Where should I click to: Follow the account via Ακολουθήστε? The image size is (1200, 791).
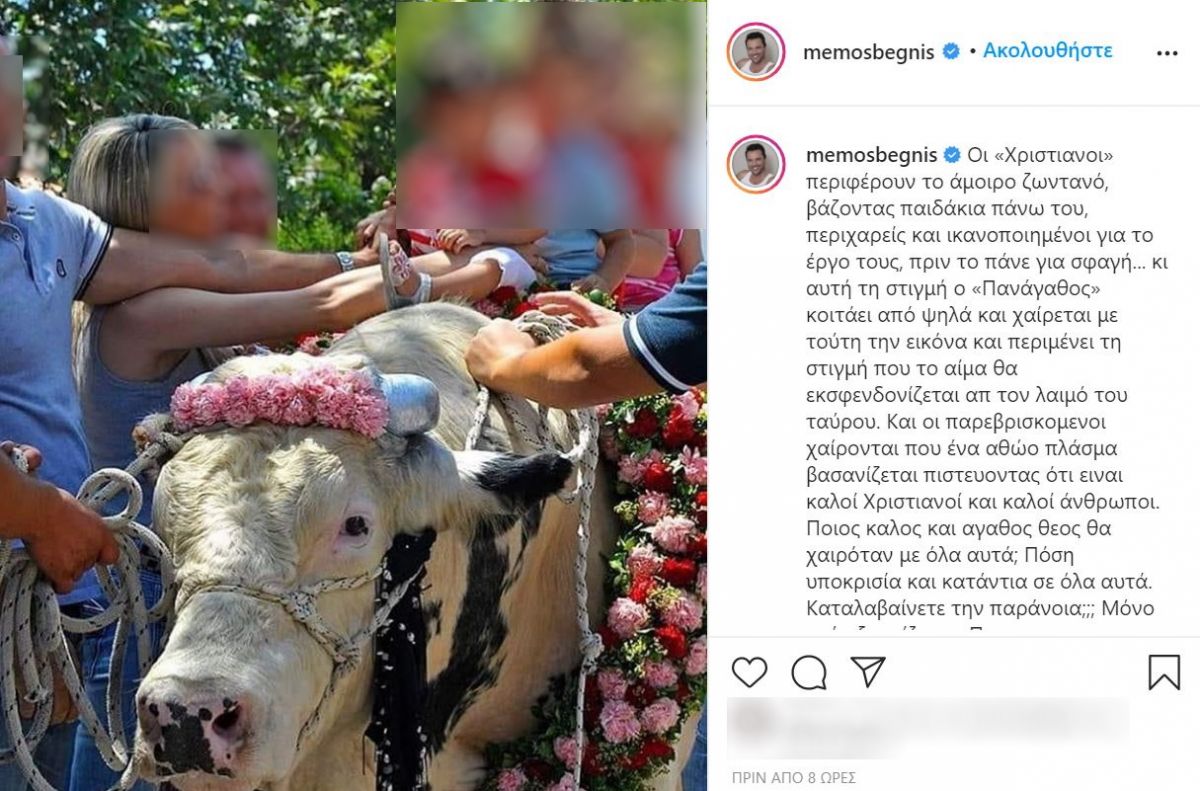pyautogui.click(x=1047, y=51)
